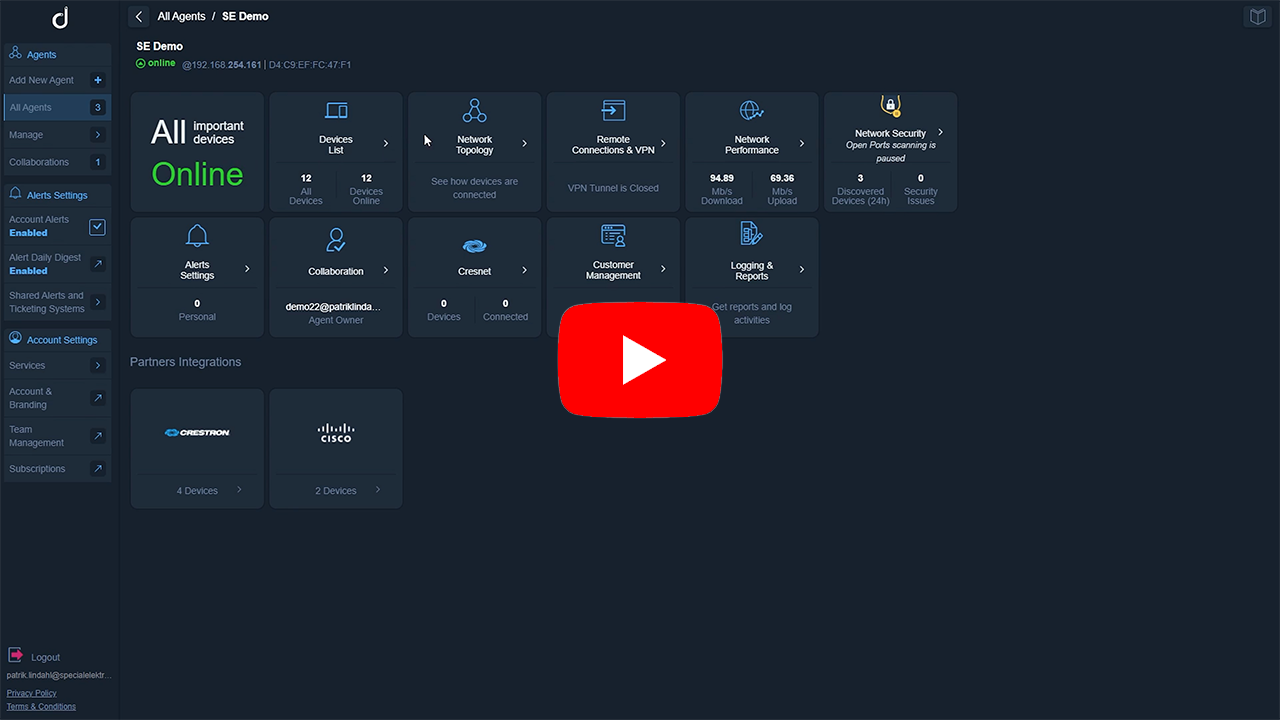1280x720 pixels.
Task: Open the book guide icon at top right
Action: tap(1258, 17)
